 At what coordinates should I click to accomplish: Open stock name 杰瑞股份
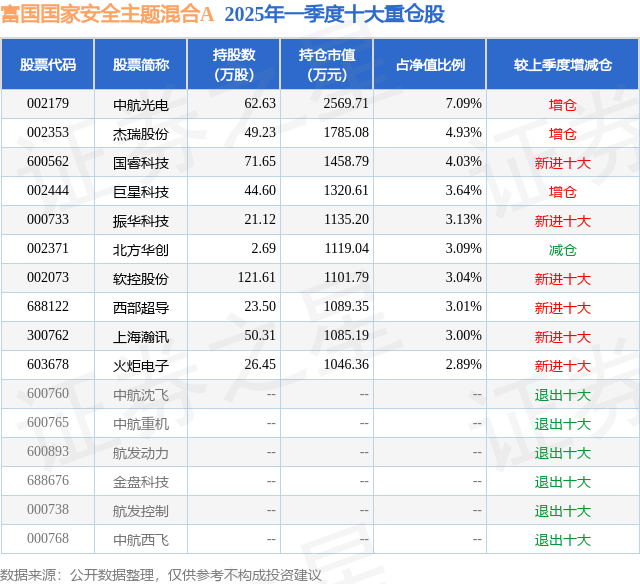tap(141, 133)
